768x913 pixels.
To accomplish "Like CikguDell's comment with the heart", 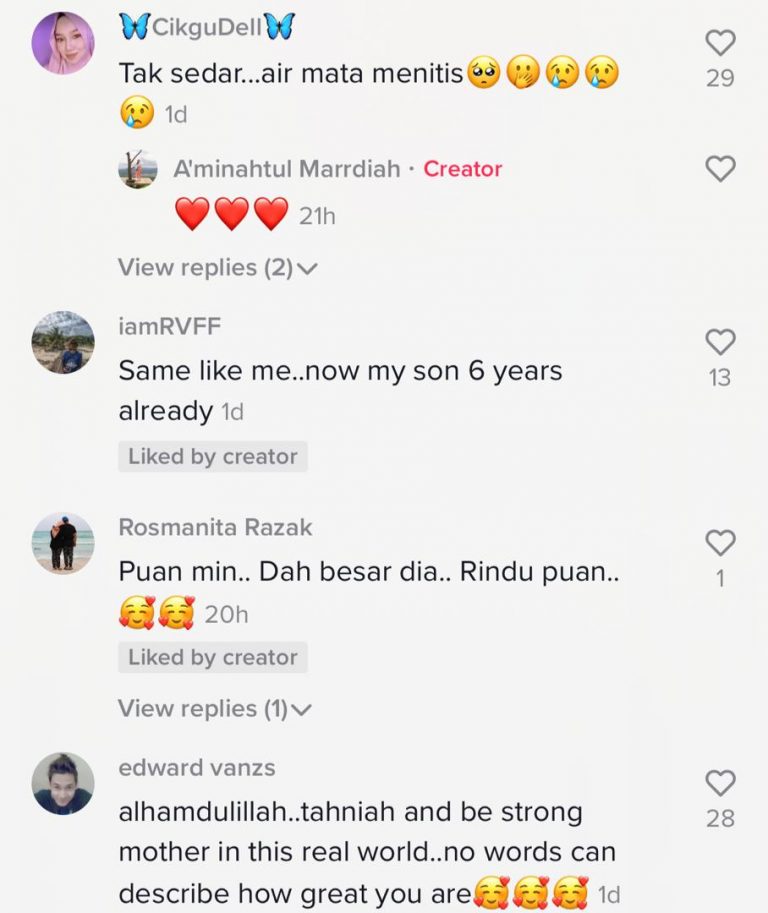I will (720, 42).
